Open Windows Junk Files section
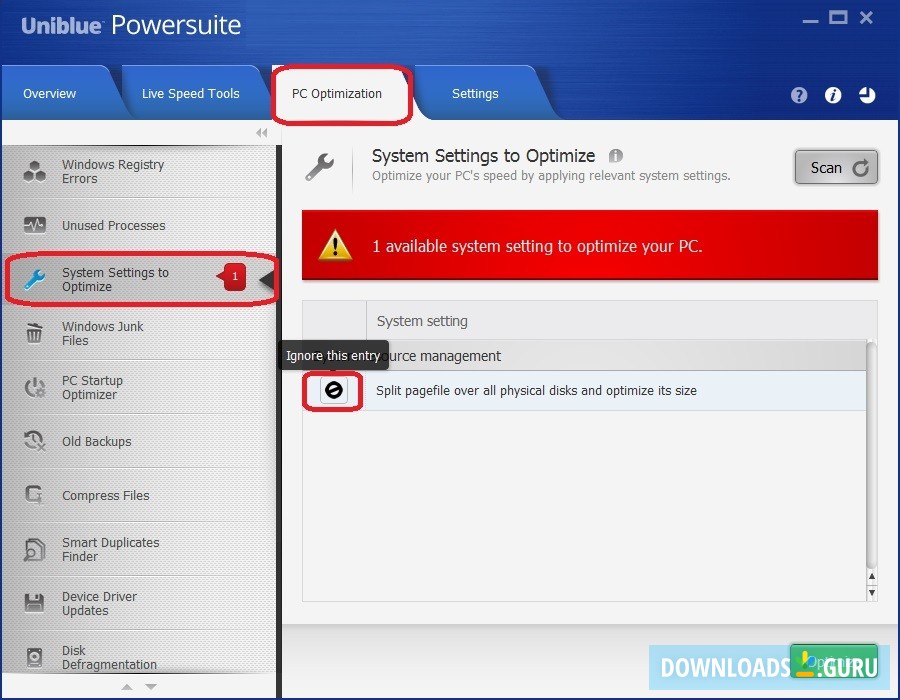Image resolution: width=900 pixels, height=700 pixels. (140, 333)
